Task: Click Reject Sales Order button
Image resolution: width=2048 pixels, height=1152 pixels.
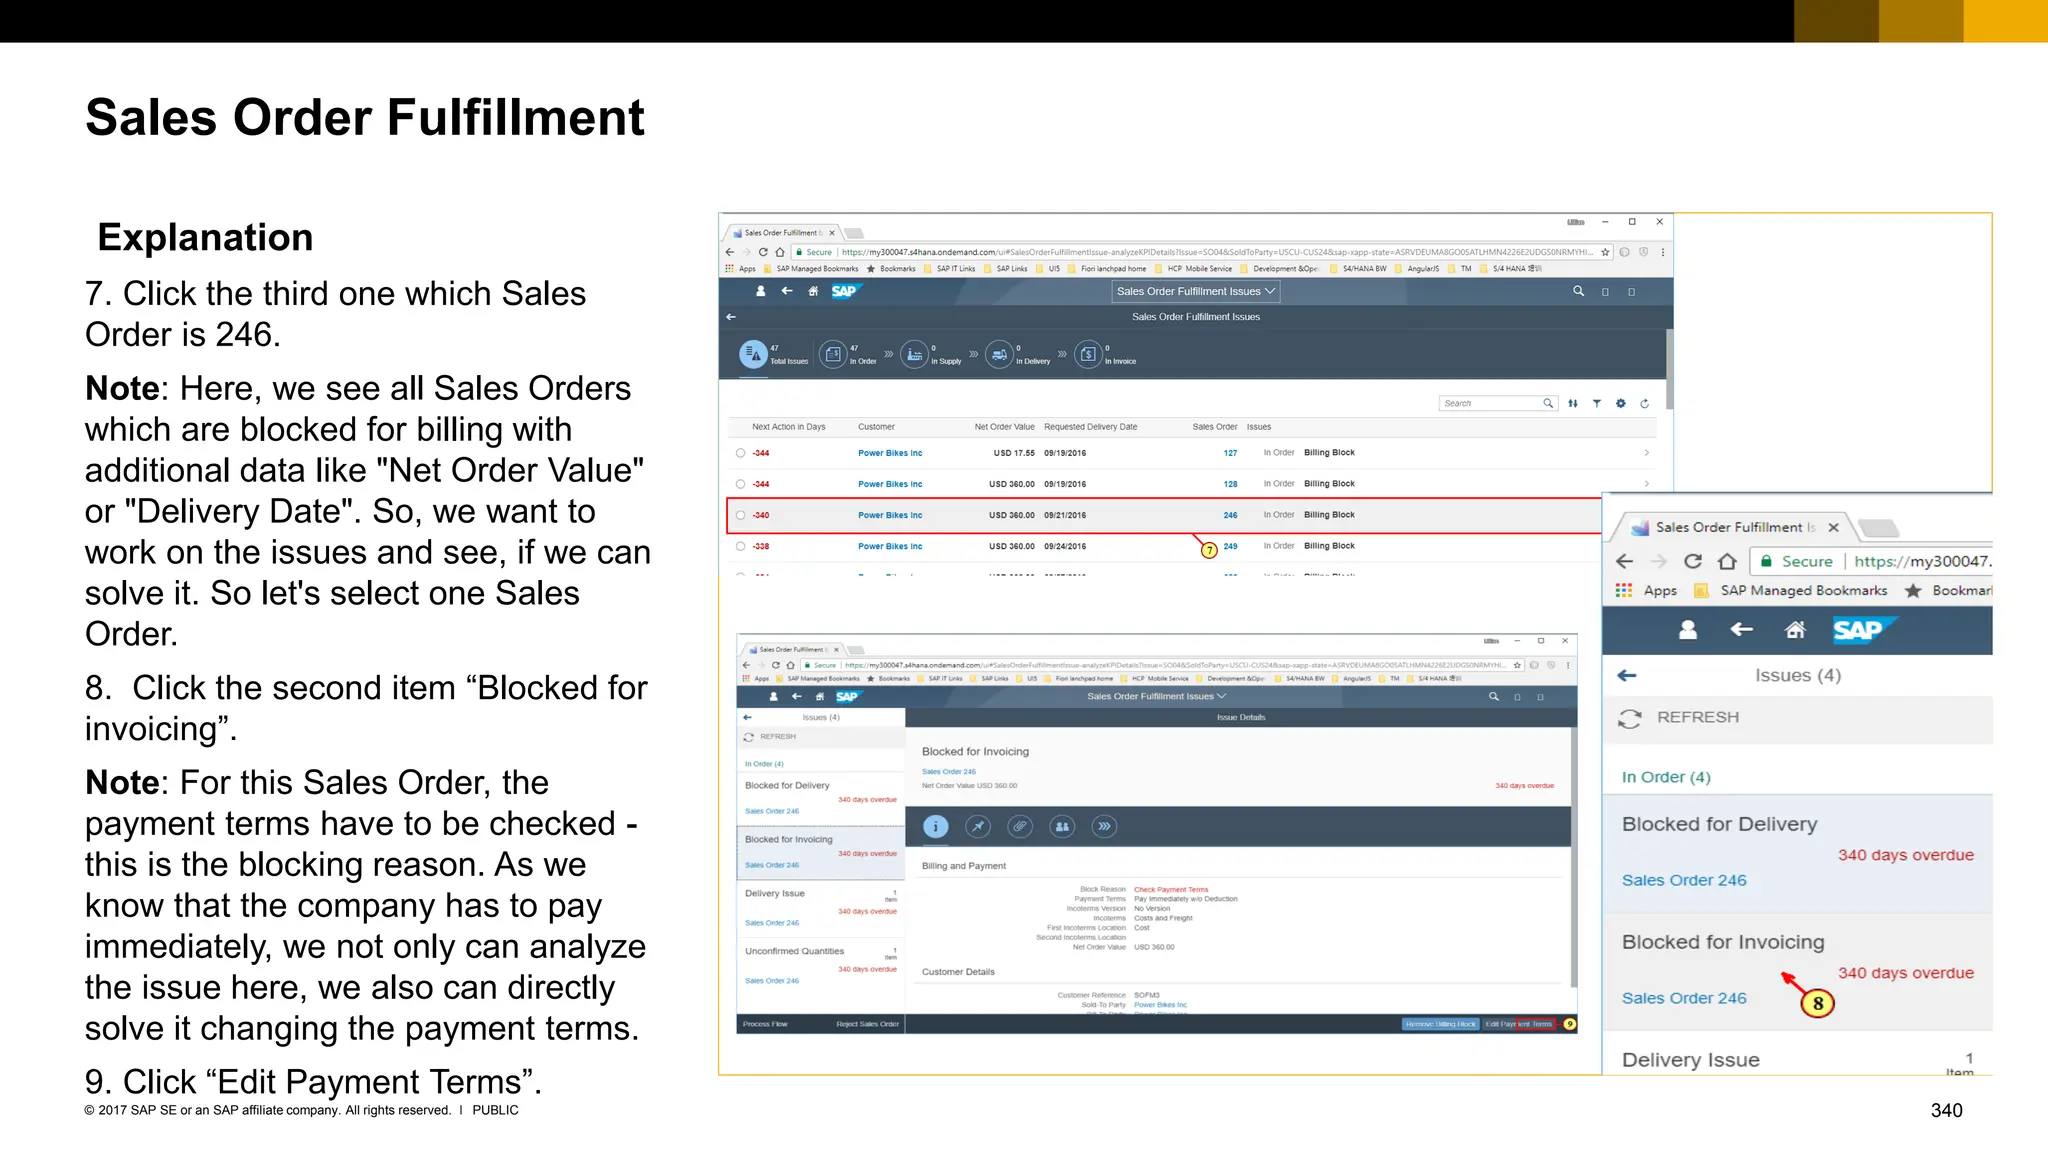Action: coord(867,1024)
